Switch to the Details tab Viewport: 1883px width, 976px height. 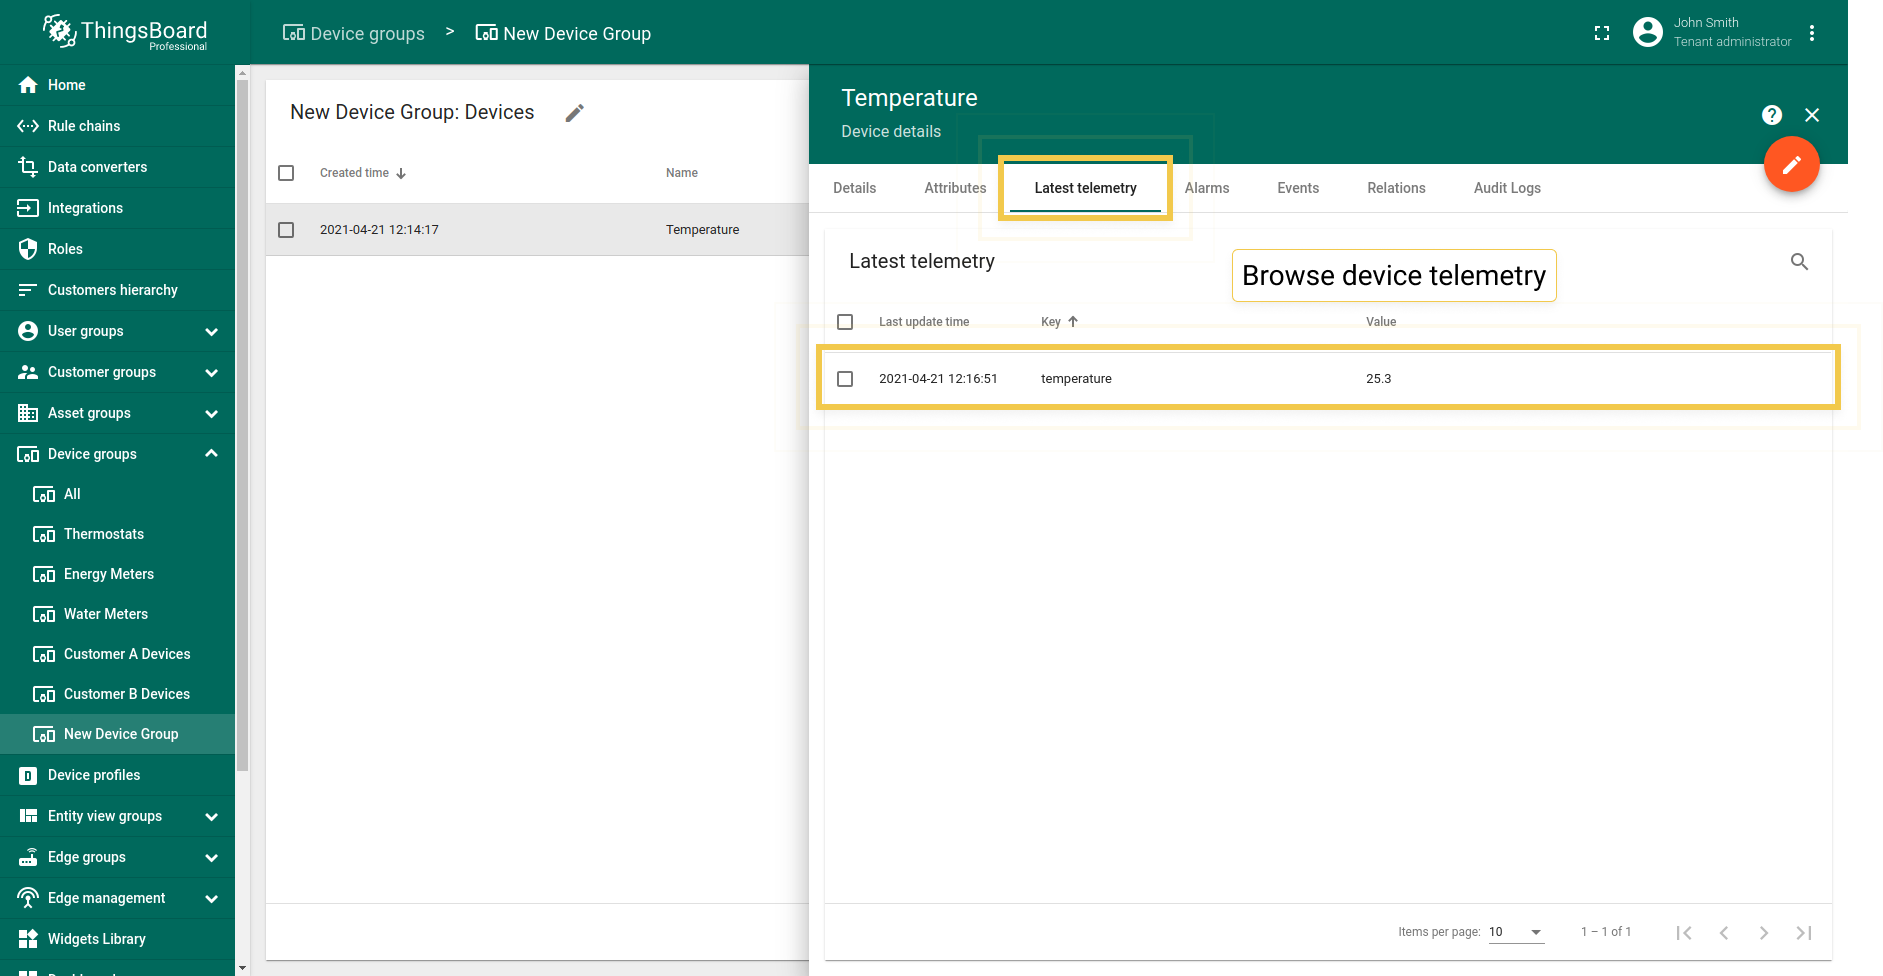click(x=854, y=188)
